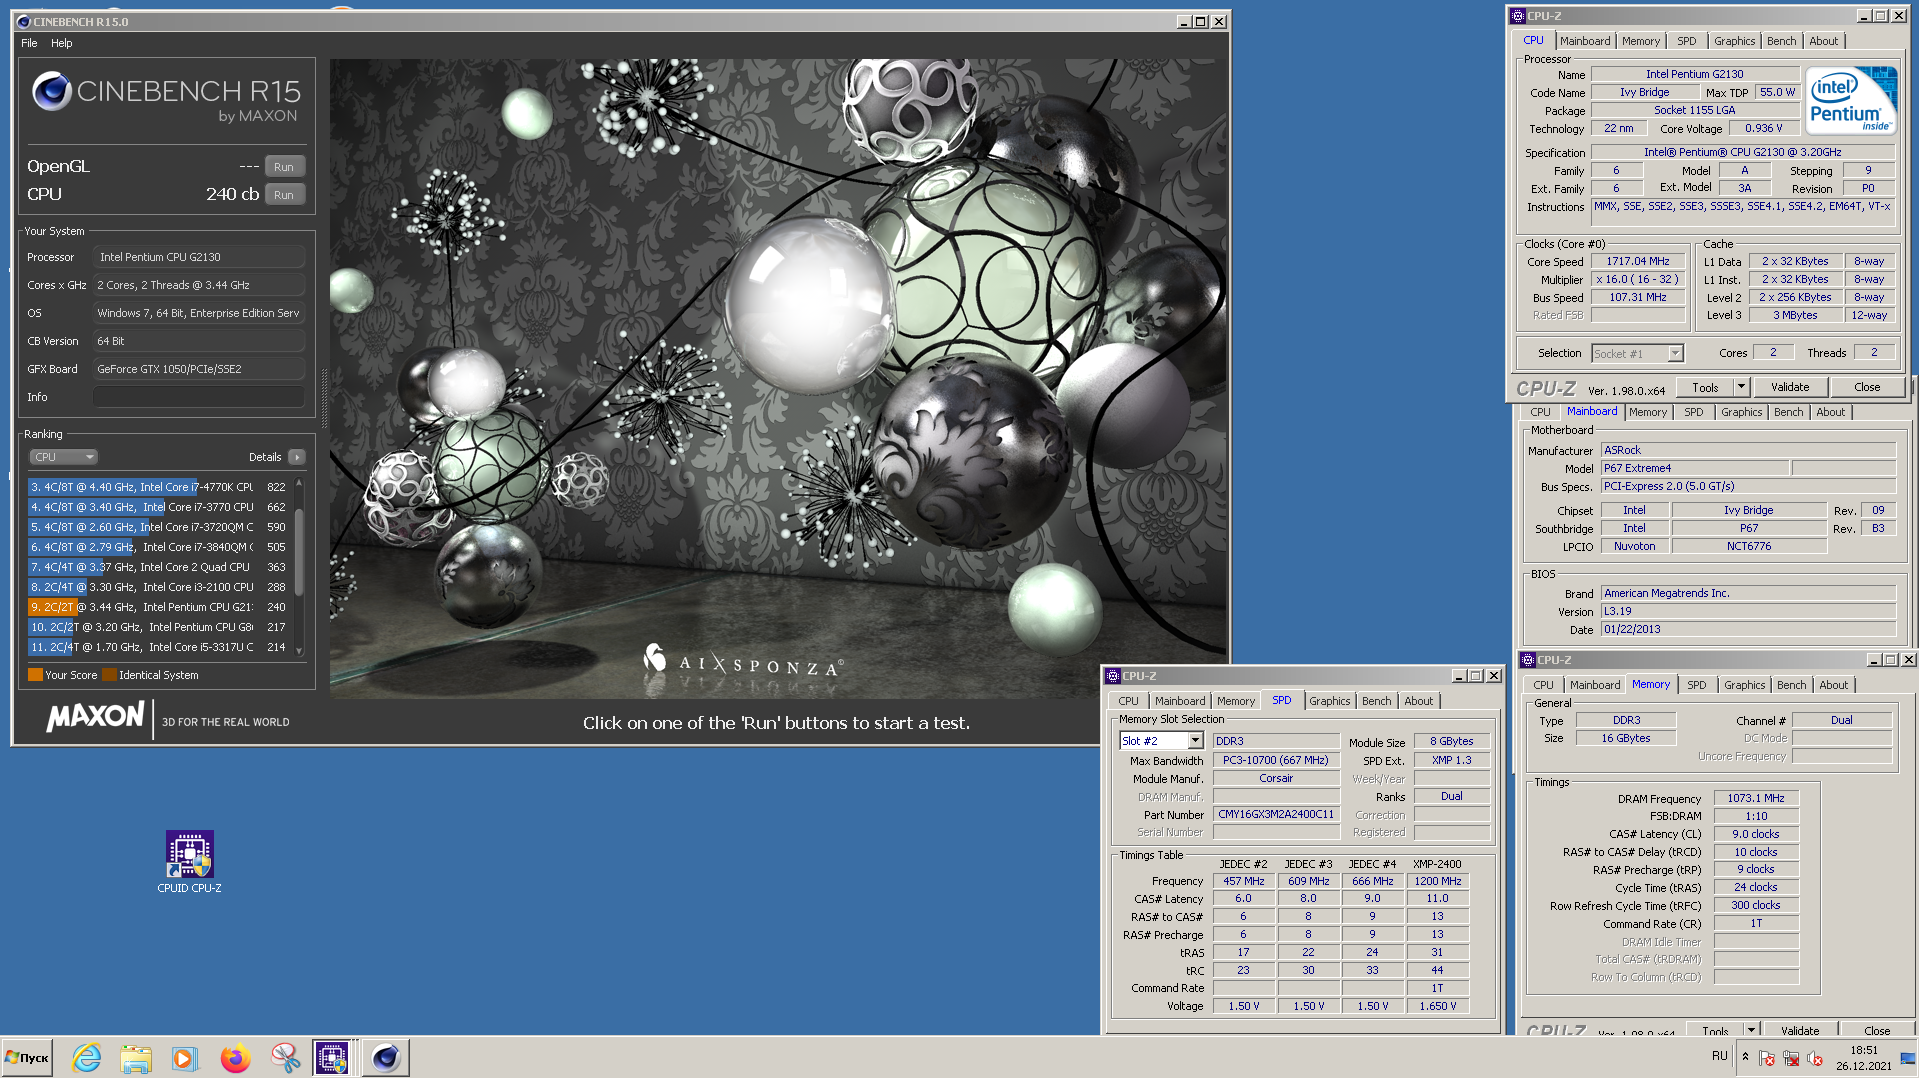Click the Show desktop tray icon
Viewport: 1919px width, 1078px height.
(x=1908, y=1058)
